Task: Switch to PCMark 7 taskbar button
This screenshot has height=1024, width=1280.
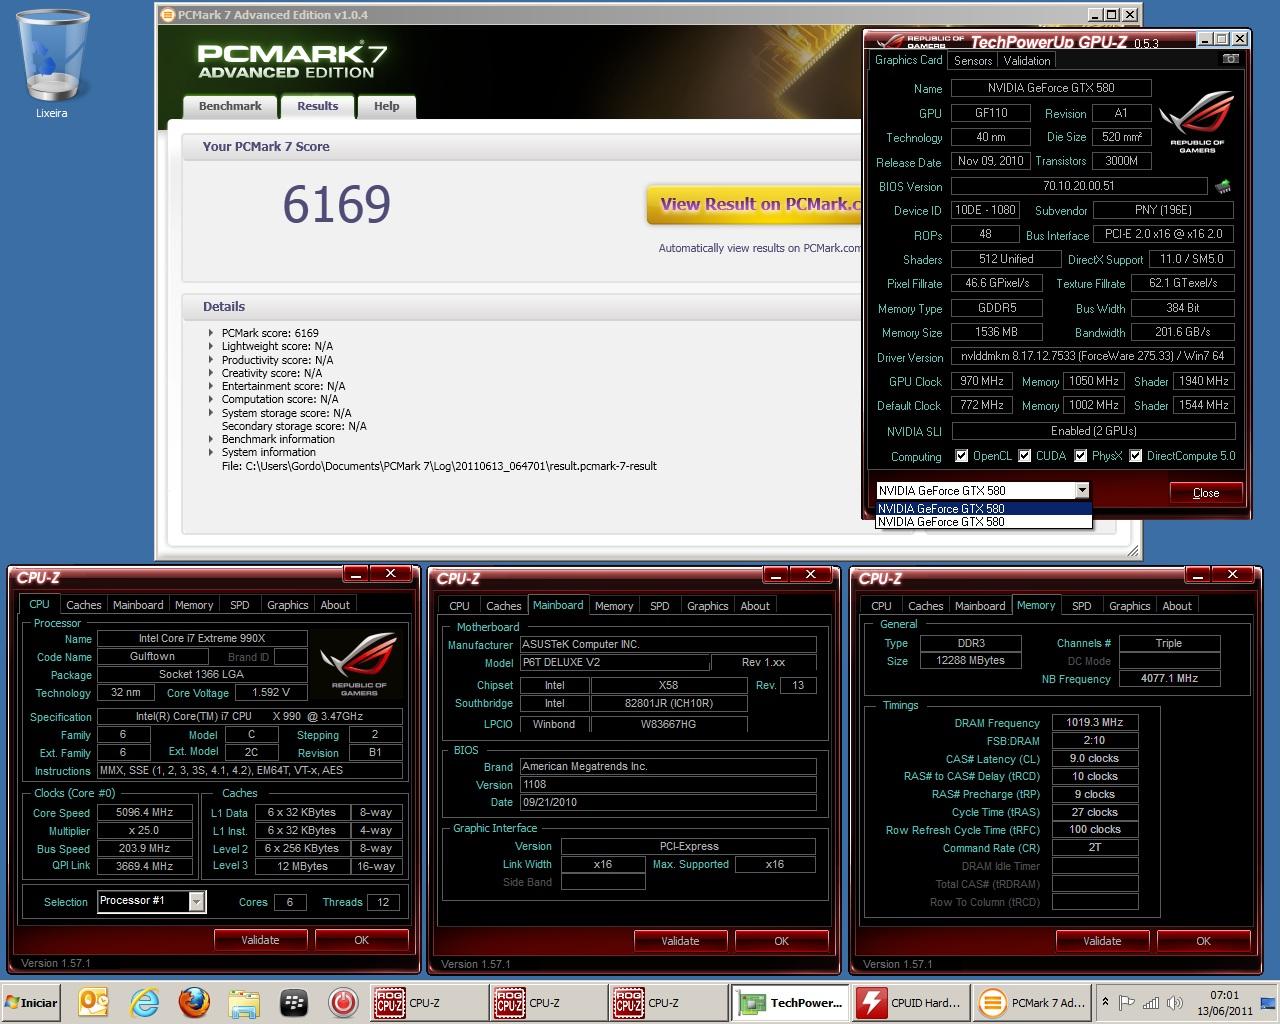Action: (x=1030, y=1002)
